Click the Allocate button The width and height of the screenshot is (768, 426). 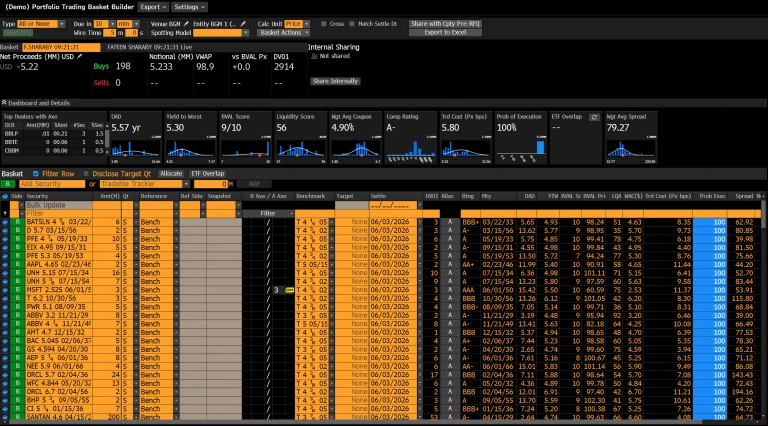pyautogui.click(x=171, y=173)
